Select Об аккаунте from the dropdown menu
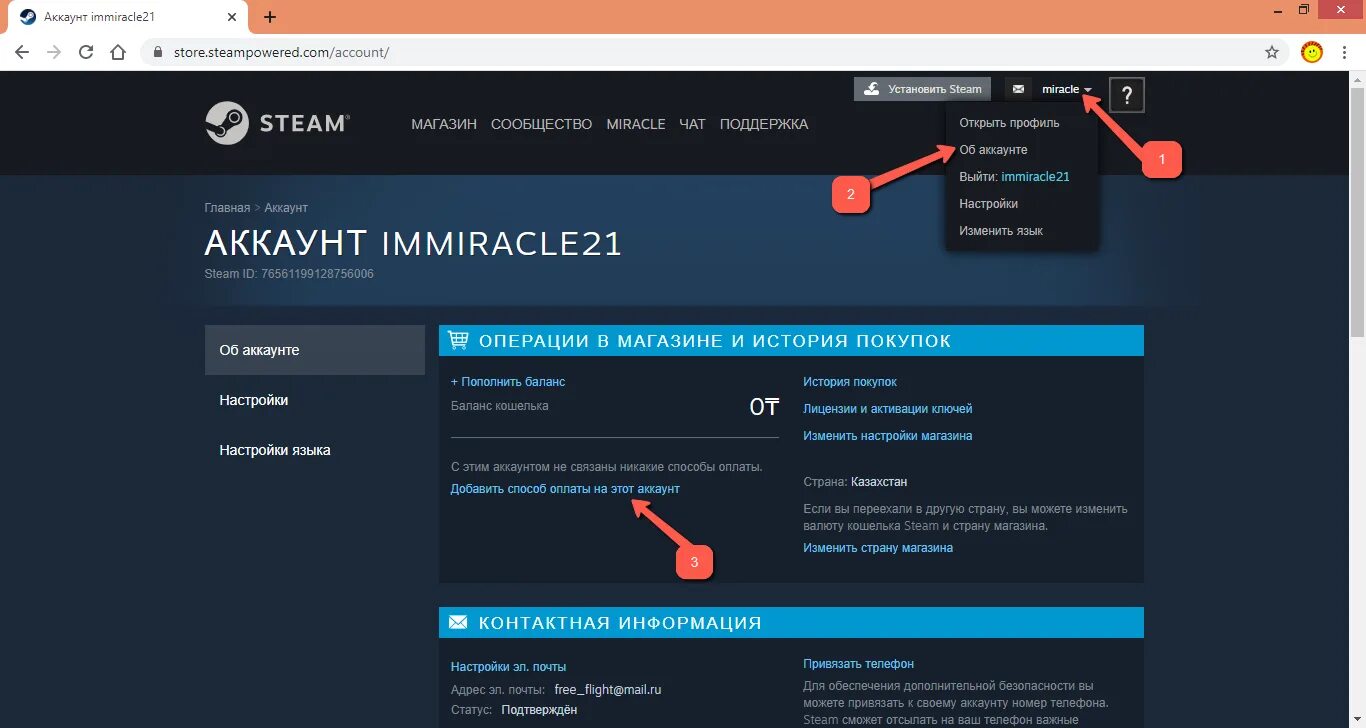1366x728 pixels. click(993, 150)
